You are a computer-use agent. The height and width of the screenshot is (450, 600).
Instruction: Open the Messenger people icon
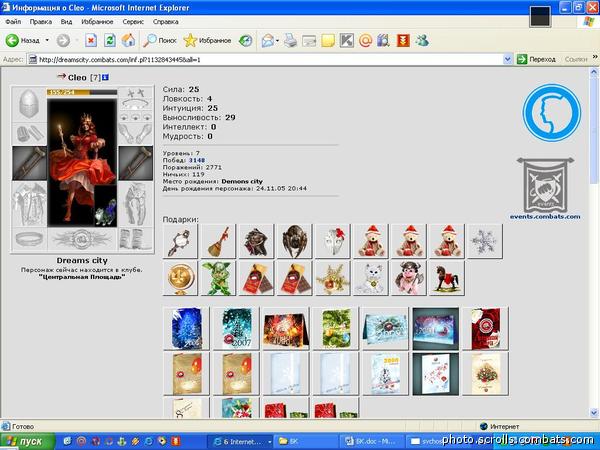point(422,40)
